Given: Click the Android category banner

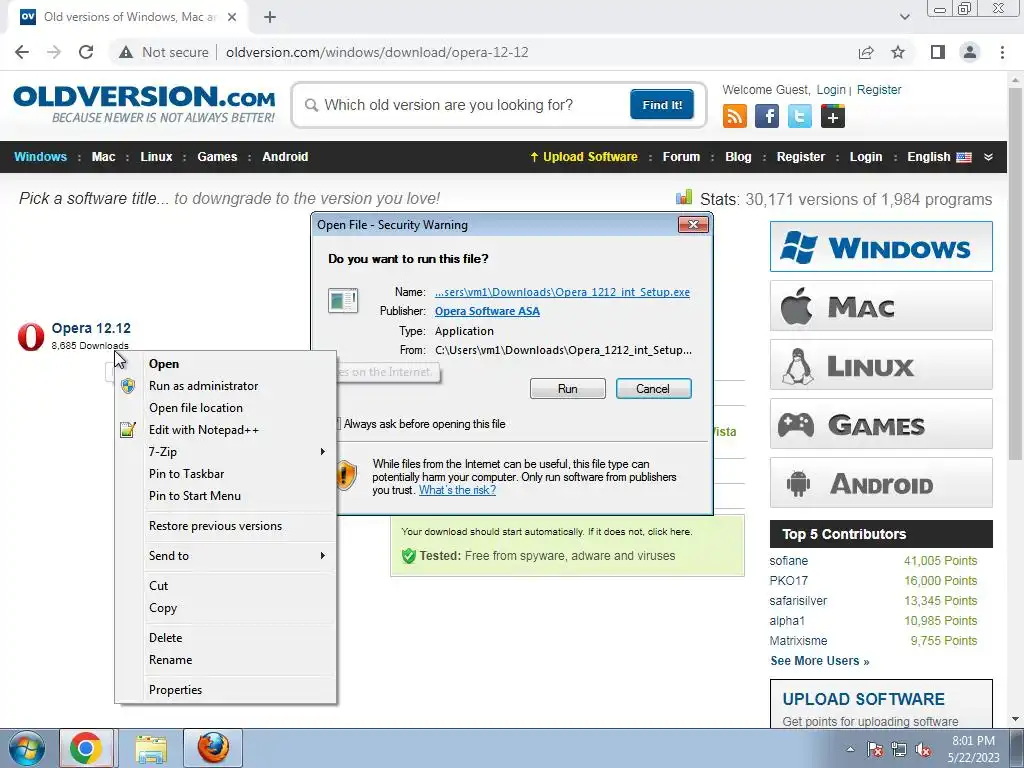Looking at the screenshot, I should [x=881, y=483].
